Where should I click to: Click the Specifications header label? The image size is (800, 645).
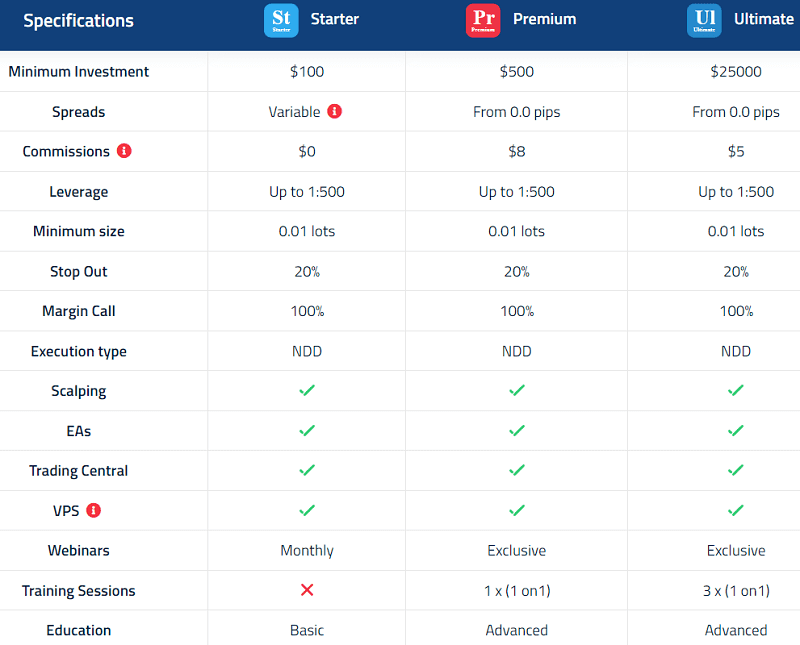pos(79,21)
